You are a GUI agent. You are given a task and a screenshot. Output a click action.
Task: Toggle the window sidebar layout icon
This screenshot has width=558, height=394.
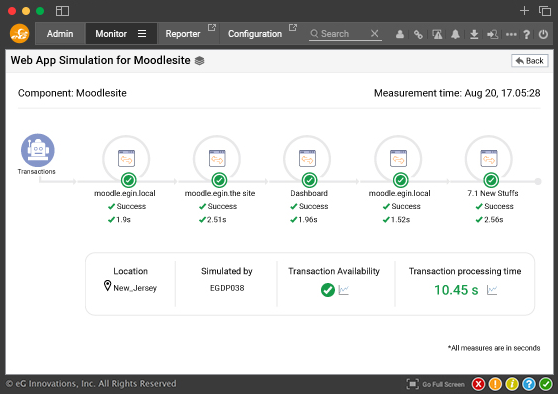point(62,11)
